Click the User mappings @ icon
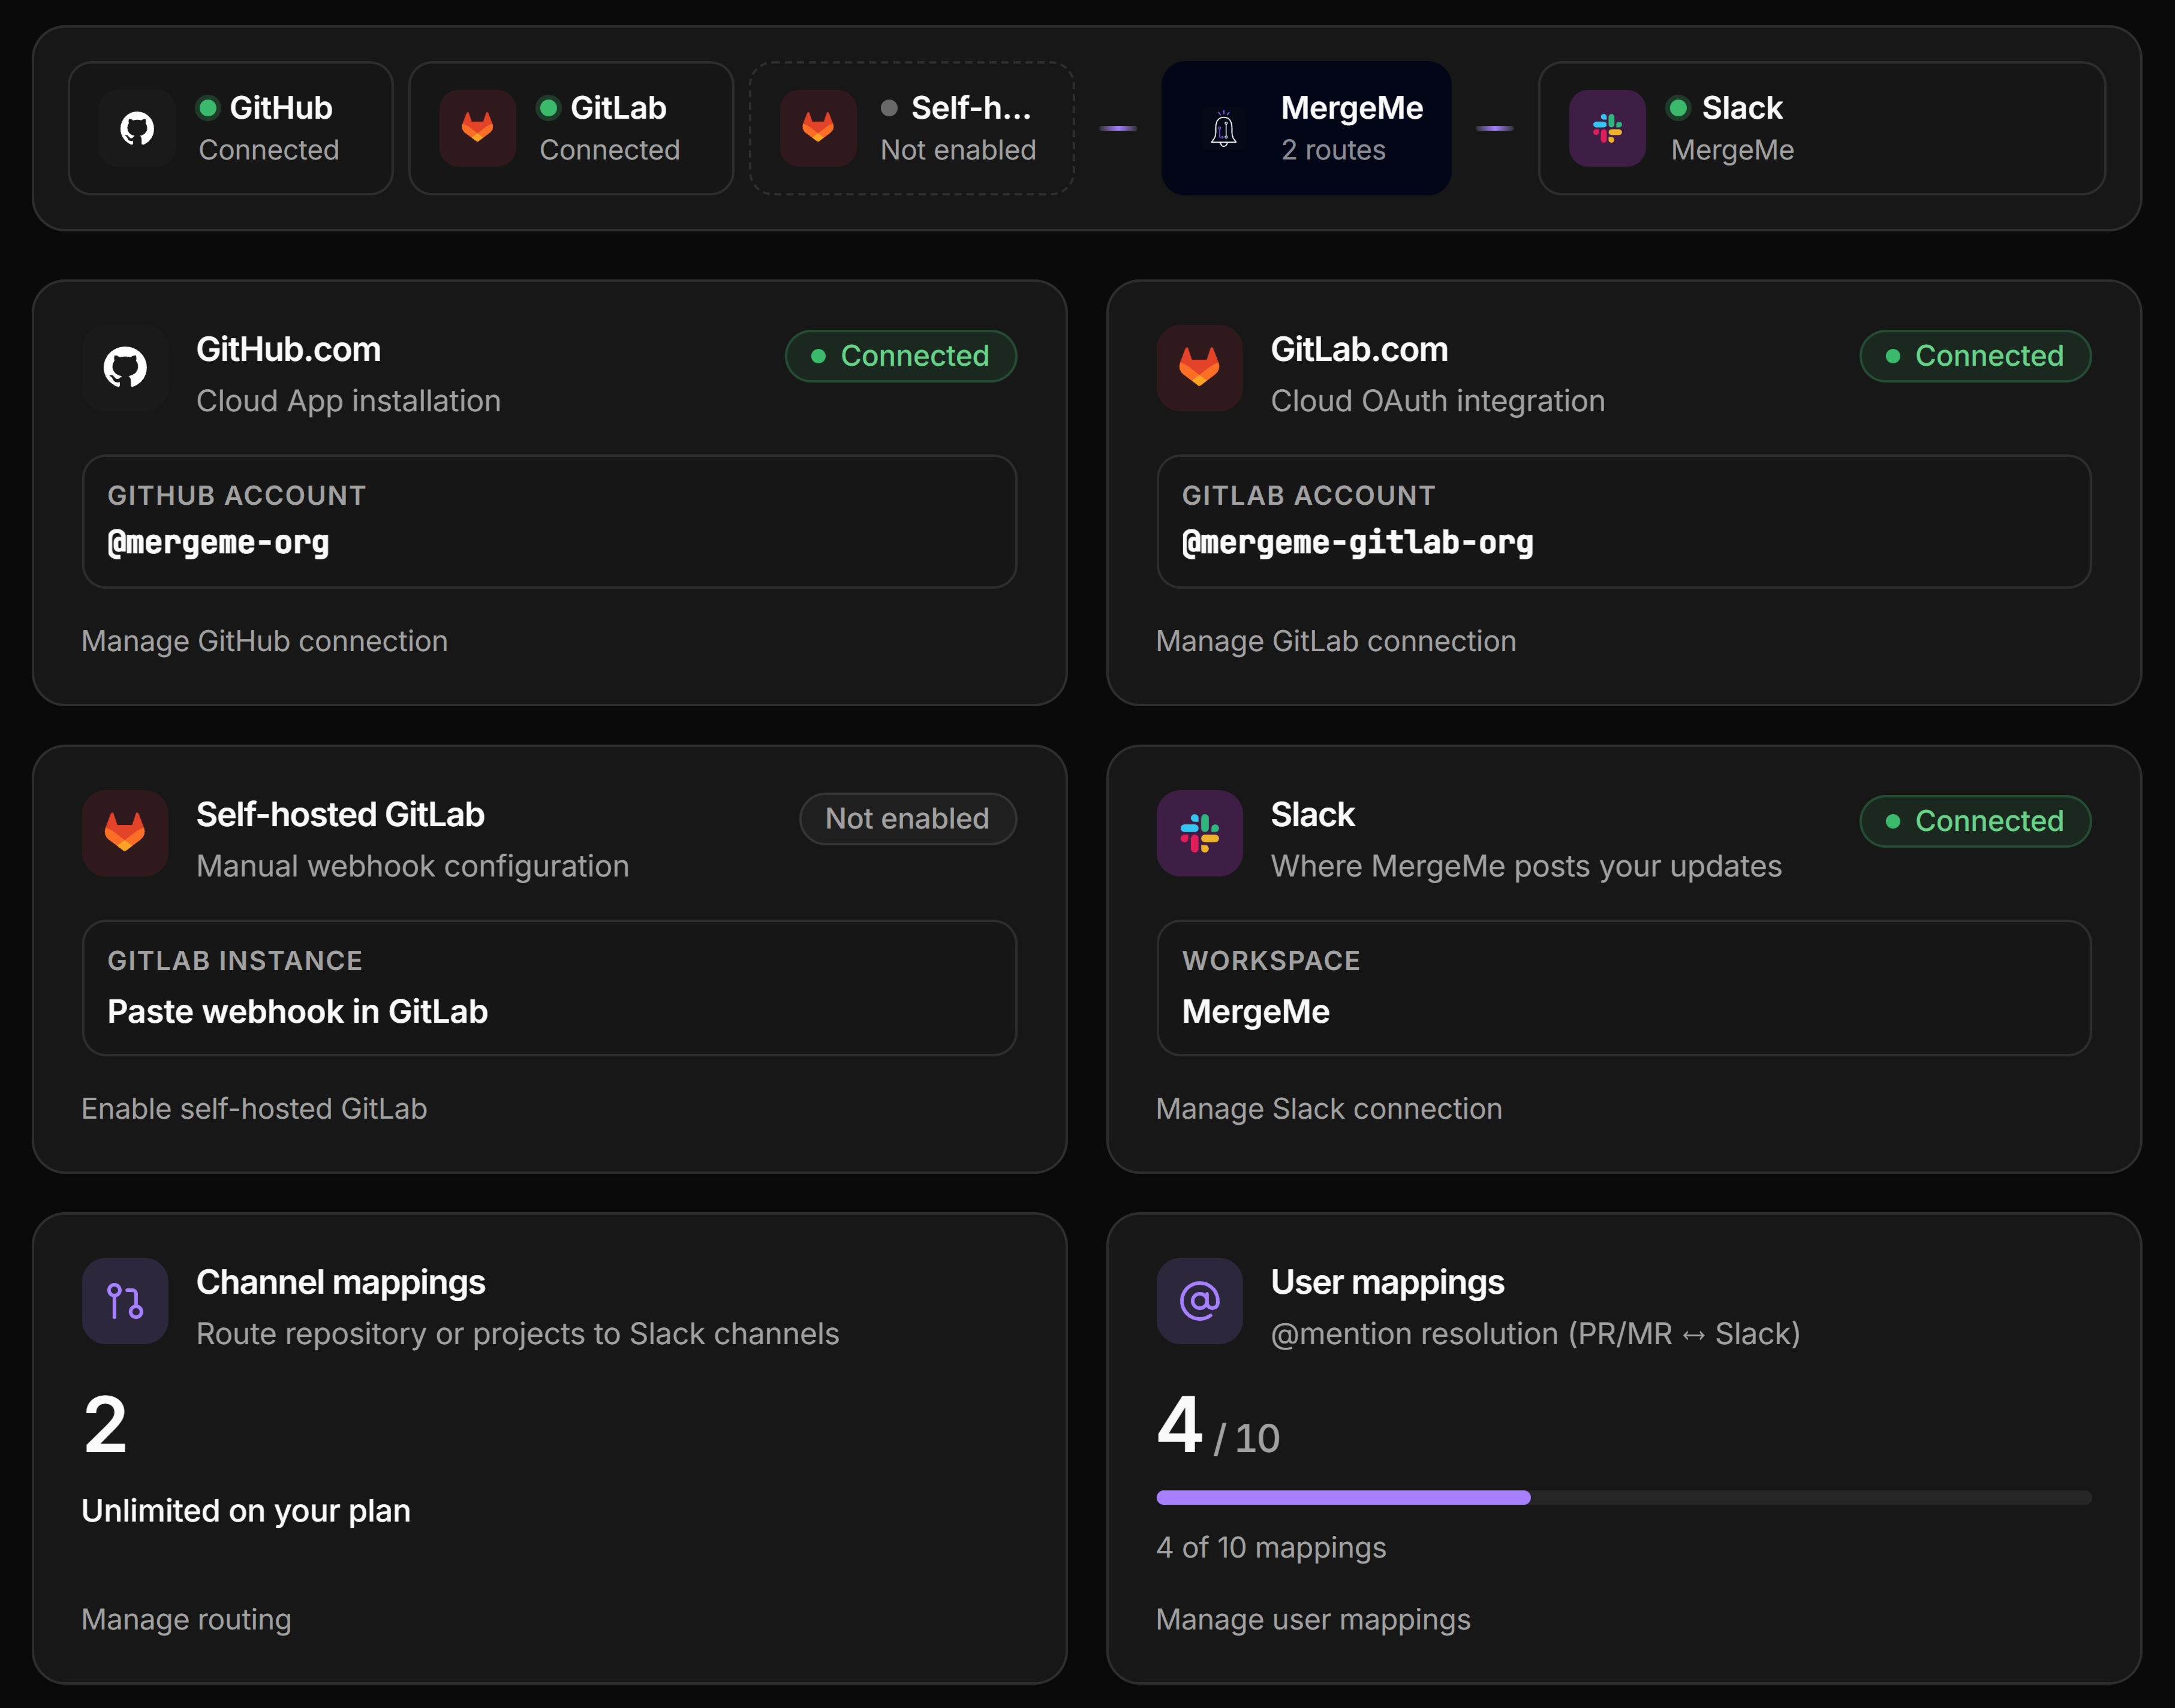The height and width of the screenshot is (1708, 2175). tap(1199, 1301)
